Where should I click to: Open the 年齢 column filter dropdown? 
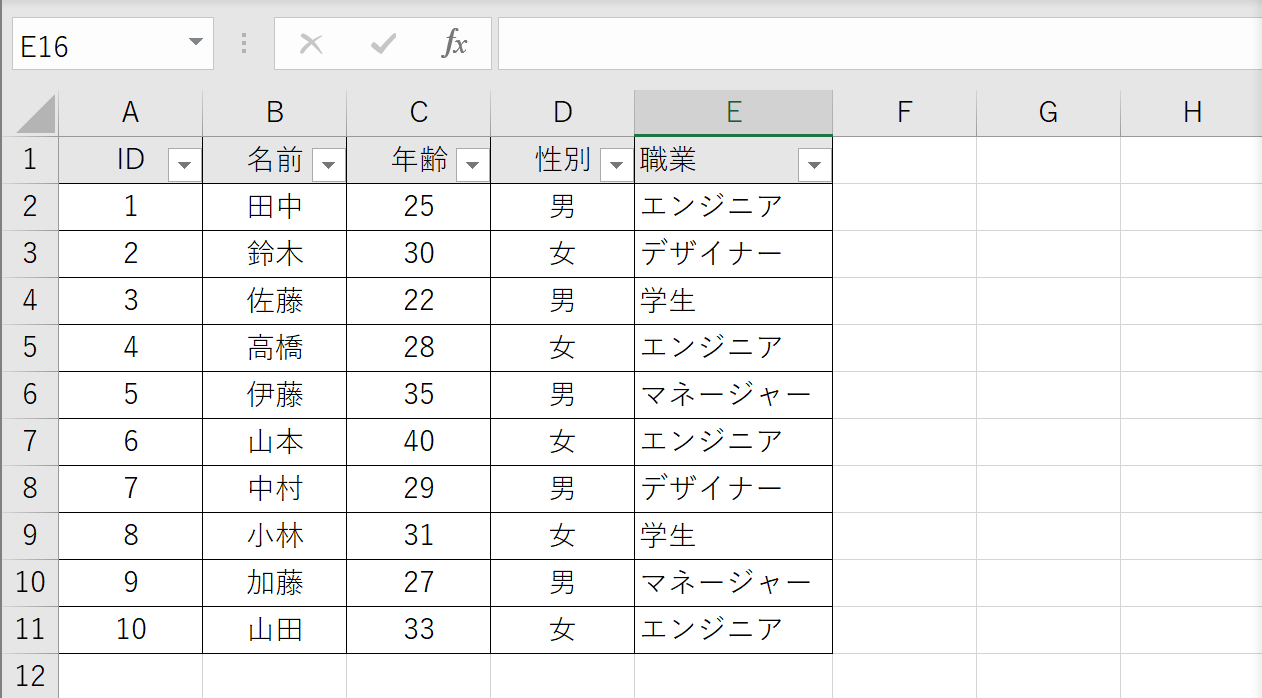(472, 162)
